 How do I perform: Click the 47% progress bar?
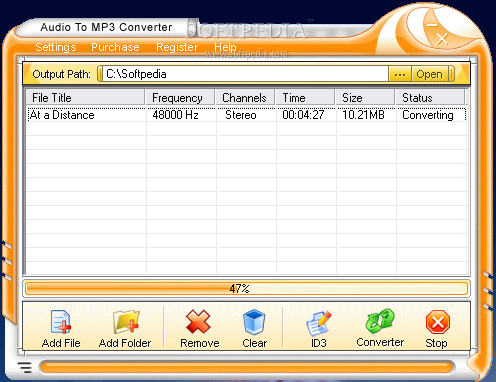[x=246, y=289]
